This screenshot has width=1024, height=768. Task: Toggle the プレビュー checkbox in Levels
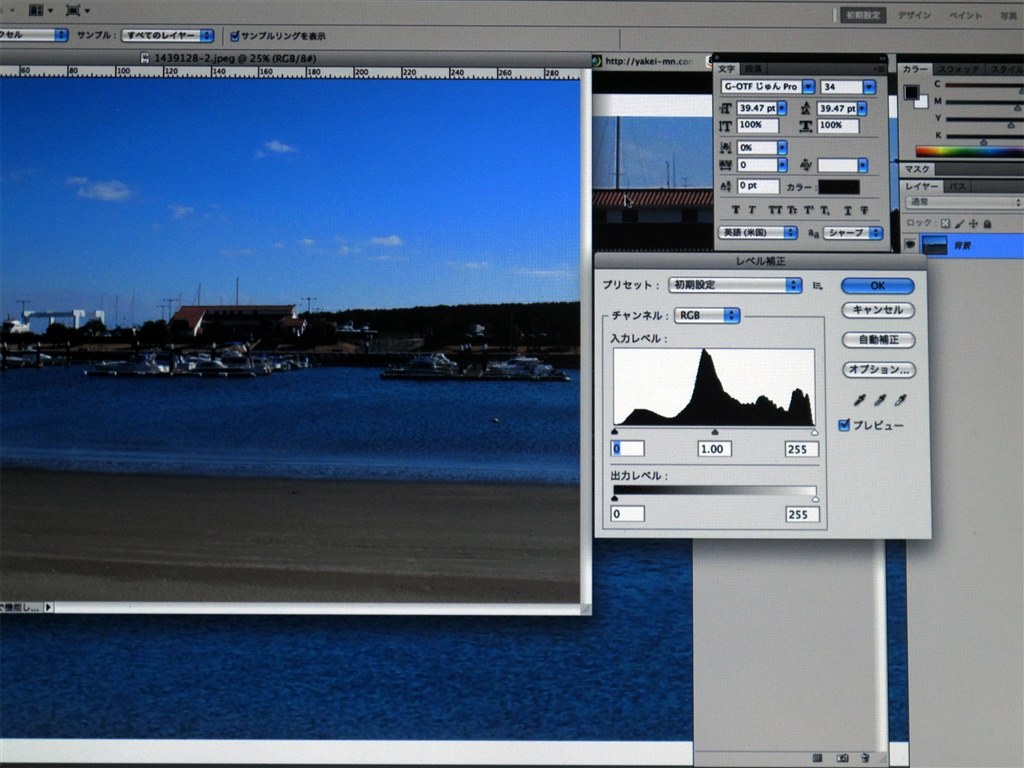tap(844, 425)
